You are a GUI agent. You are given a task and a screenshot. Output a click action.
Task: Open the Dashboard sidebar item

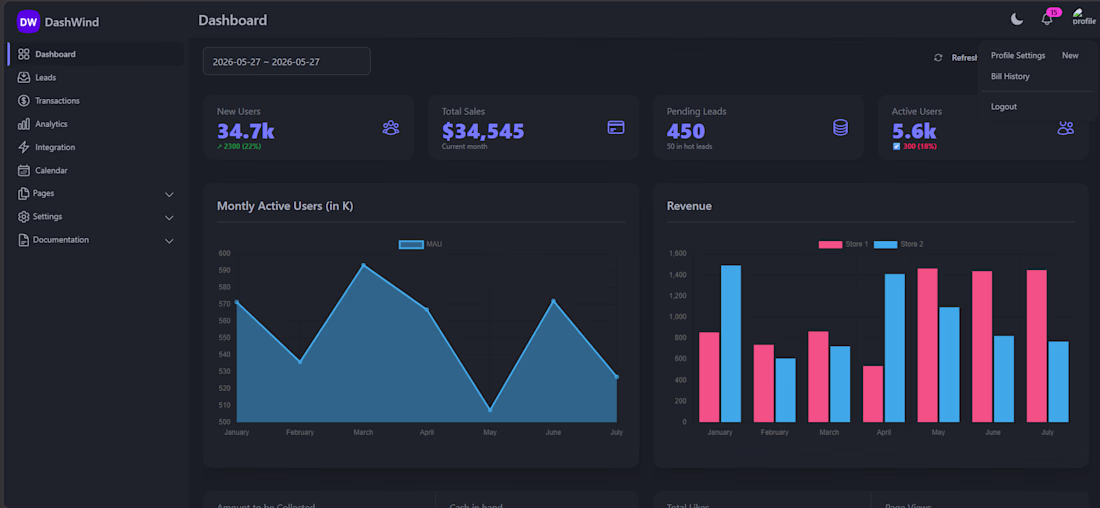[96, 54]
